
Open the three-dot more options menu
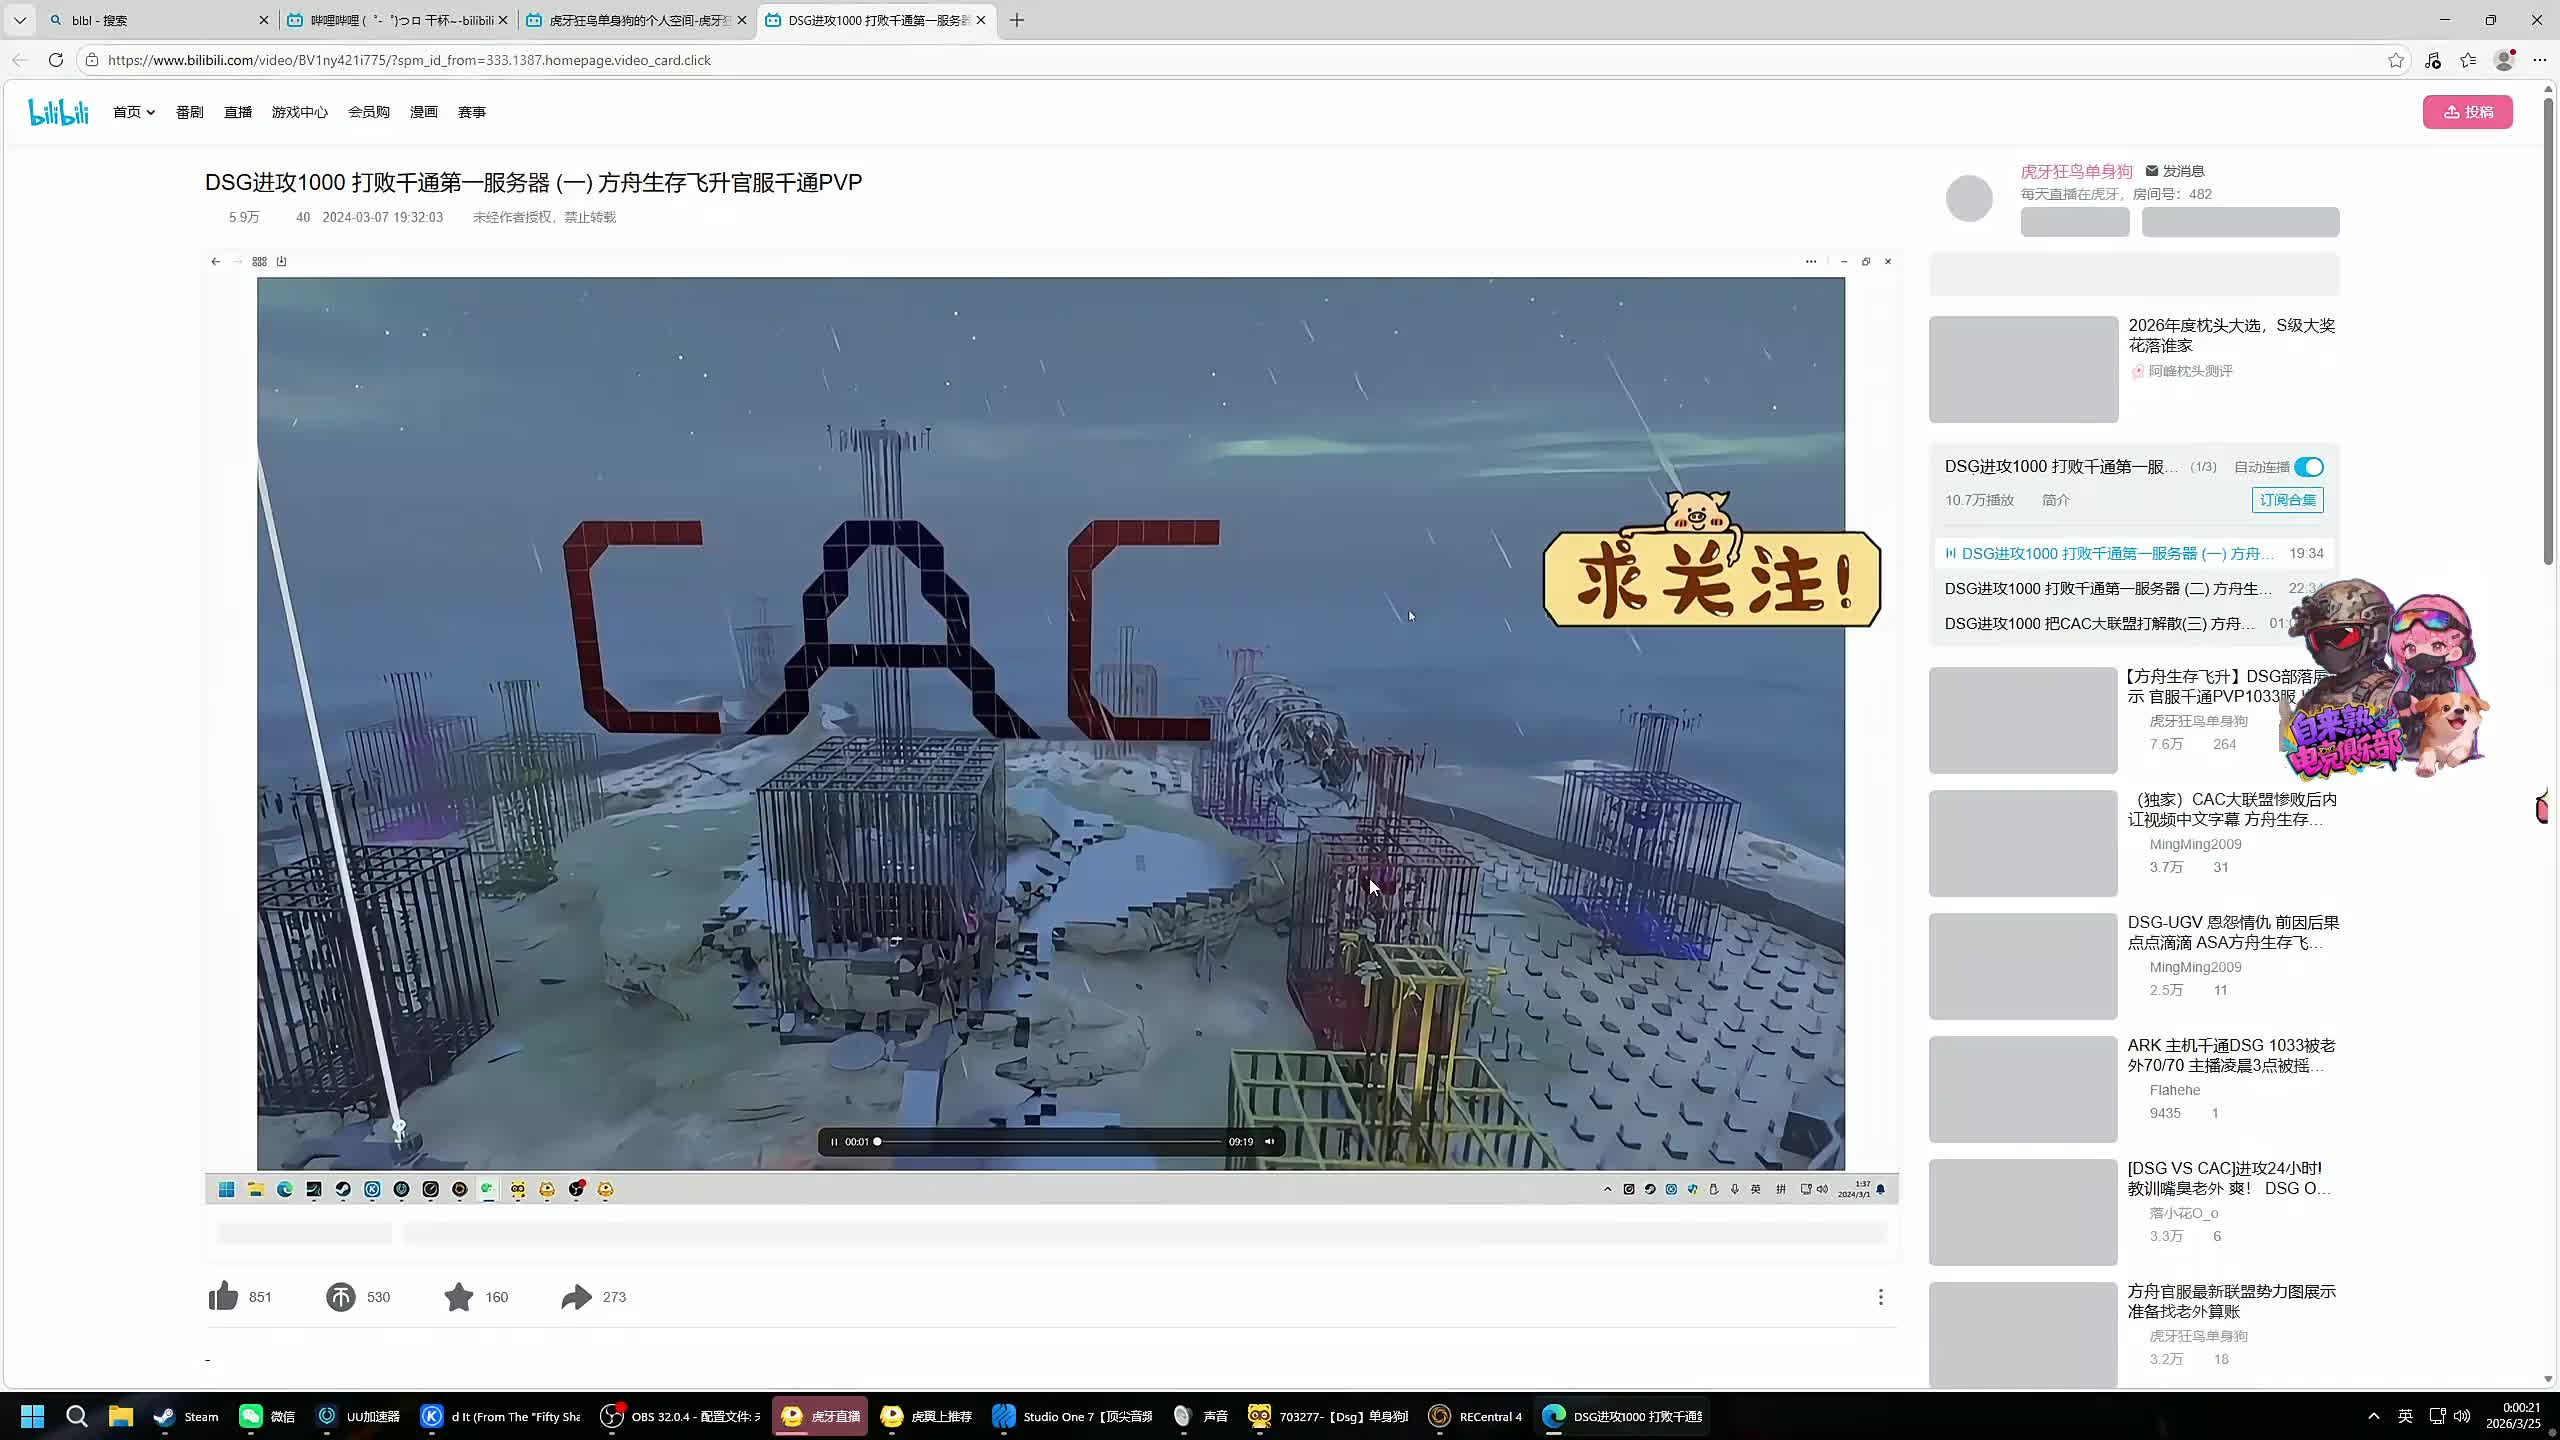(1880, 1297)
